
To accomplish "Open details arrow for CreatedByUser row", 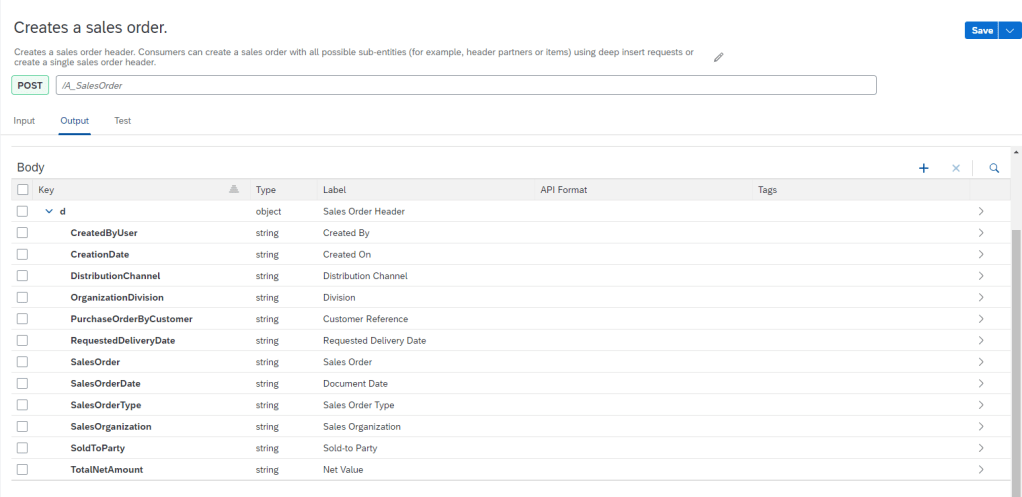I will point(981,233).
